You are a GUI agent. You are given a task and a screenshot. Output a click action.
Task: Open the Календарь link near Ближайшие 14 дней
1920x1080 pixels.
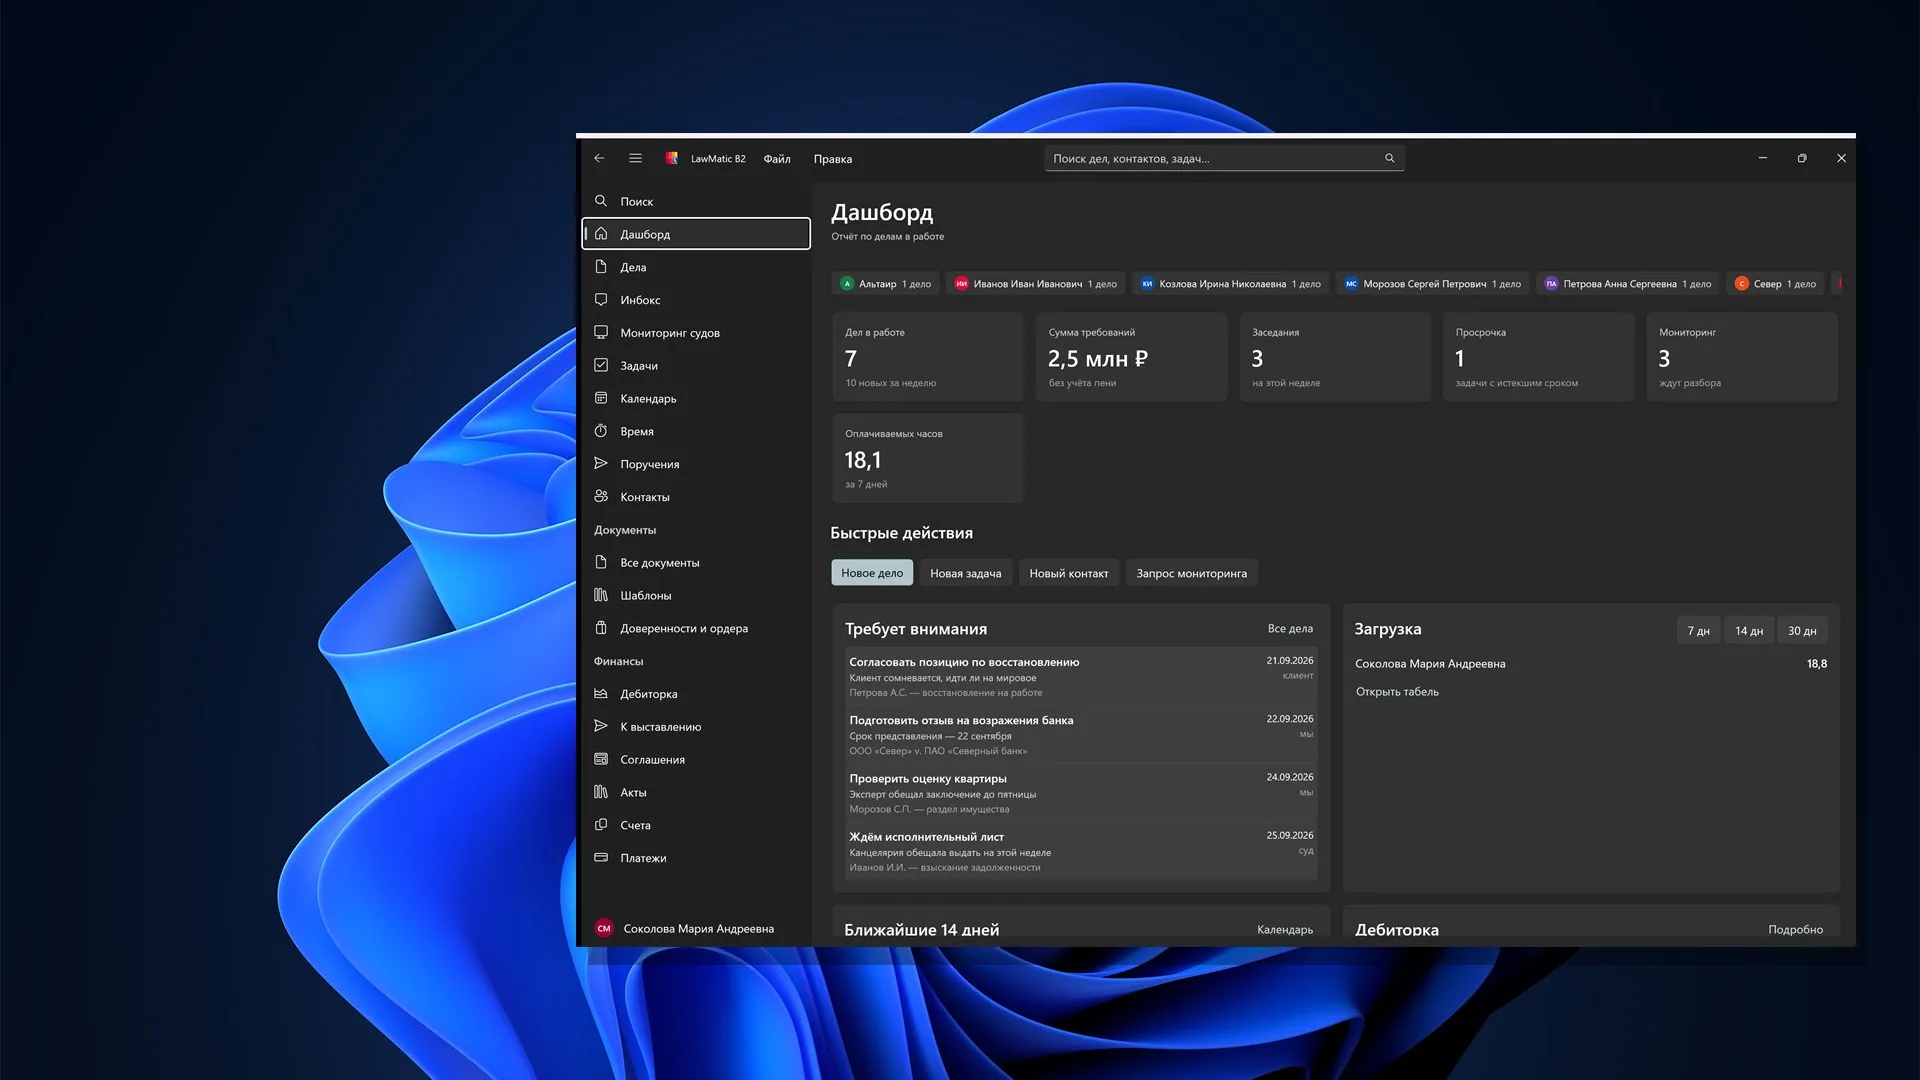(x=1285, y=930)
